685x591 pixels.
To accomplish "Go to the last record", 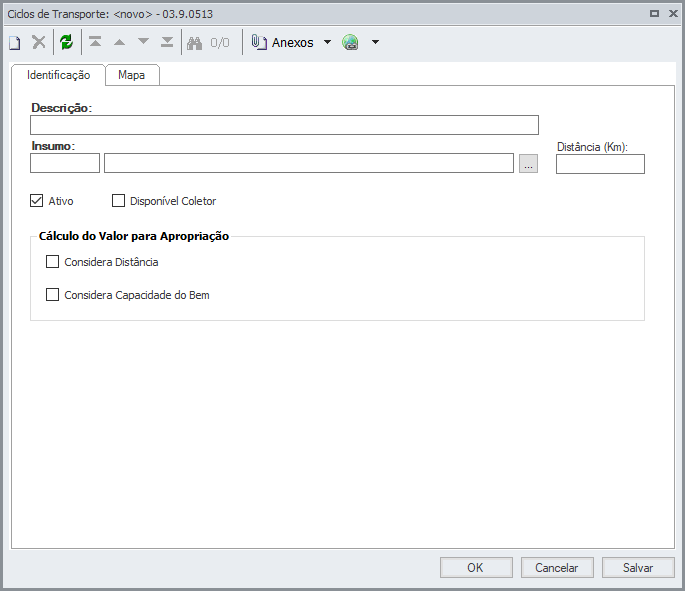I will [167, 42].
